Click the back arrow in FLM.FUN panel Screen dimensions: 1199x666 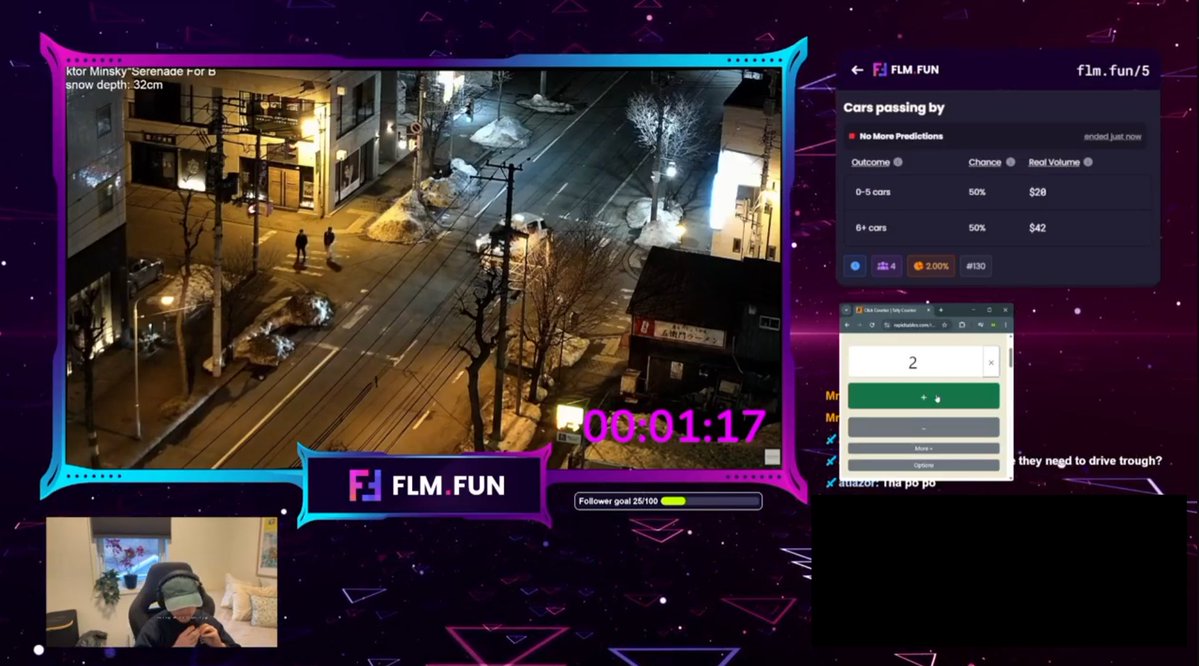tap(856, 70)
